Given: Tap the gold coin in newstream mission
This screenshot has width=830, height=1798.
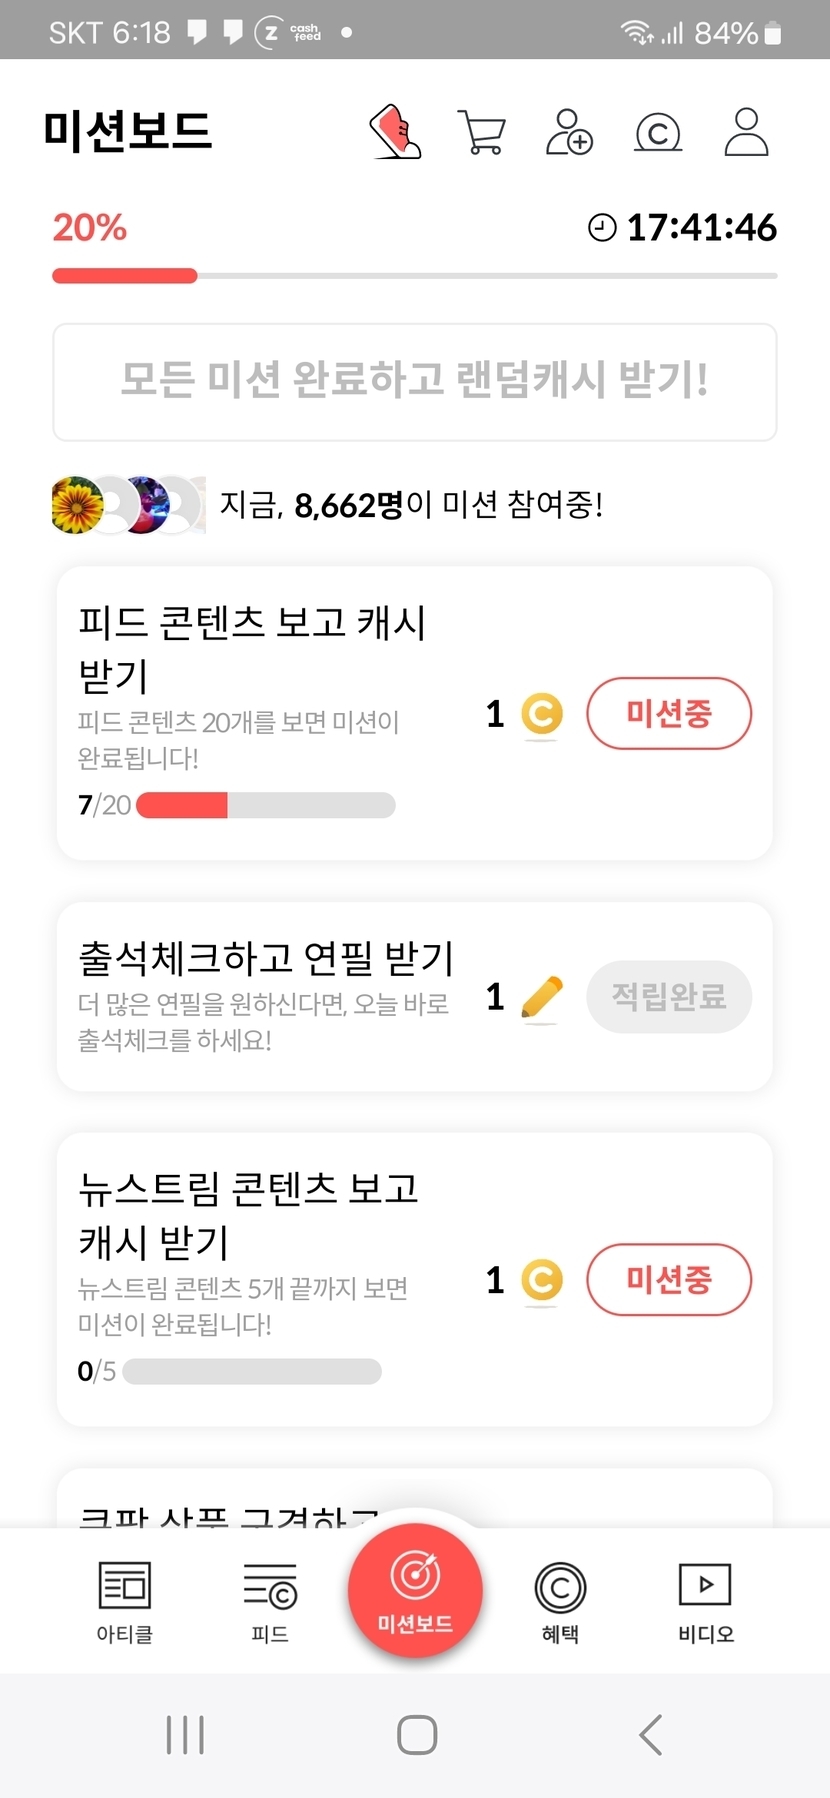Looking at the screenshot, I should point(542,1280).
